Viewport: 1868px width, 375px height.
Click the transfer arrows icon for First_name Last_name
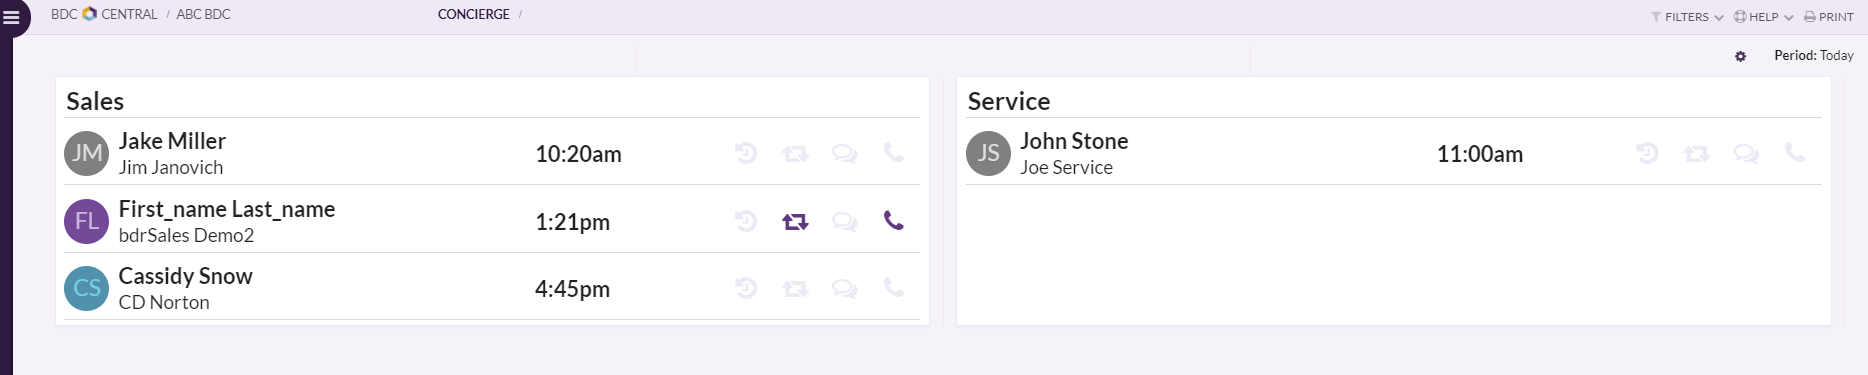pyautogui.click(x=795, y=222)
